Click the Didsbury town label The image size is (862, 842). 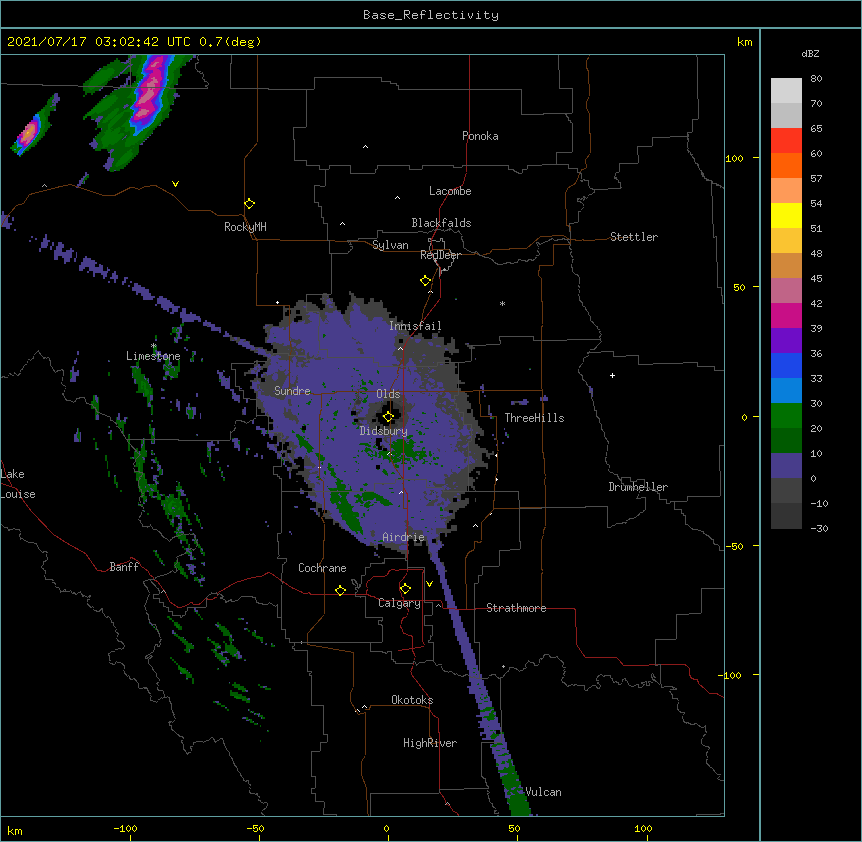tap(384, 431)
